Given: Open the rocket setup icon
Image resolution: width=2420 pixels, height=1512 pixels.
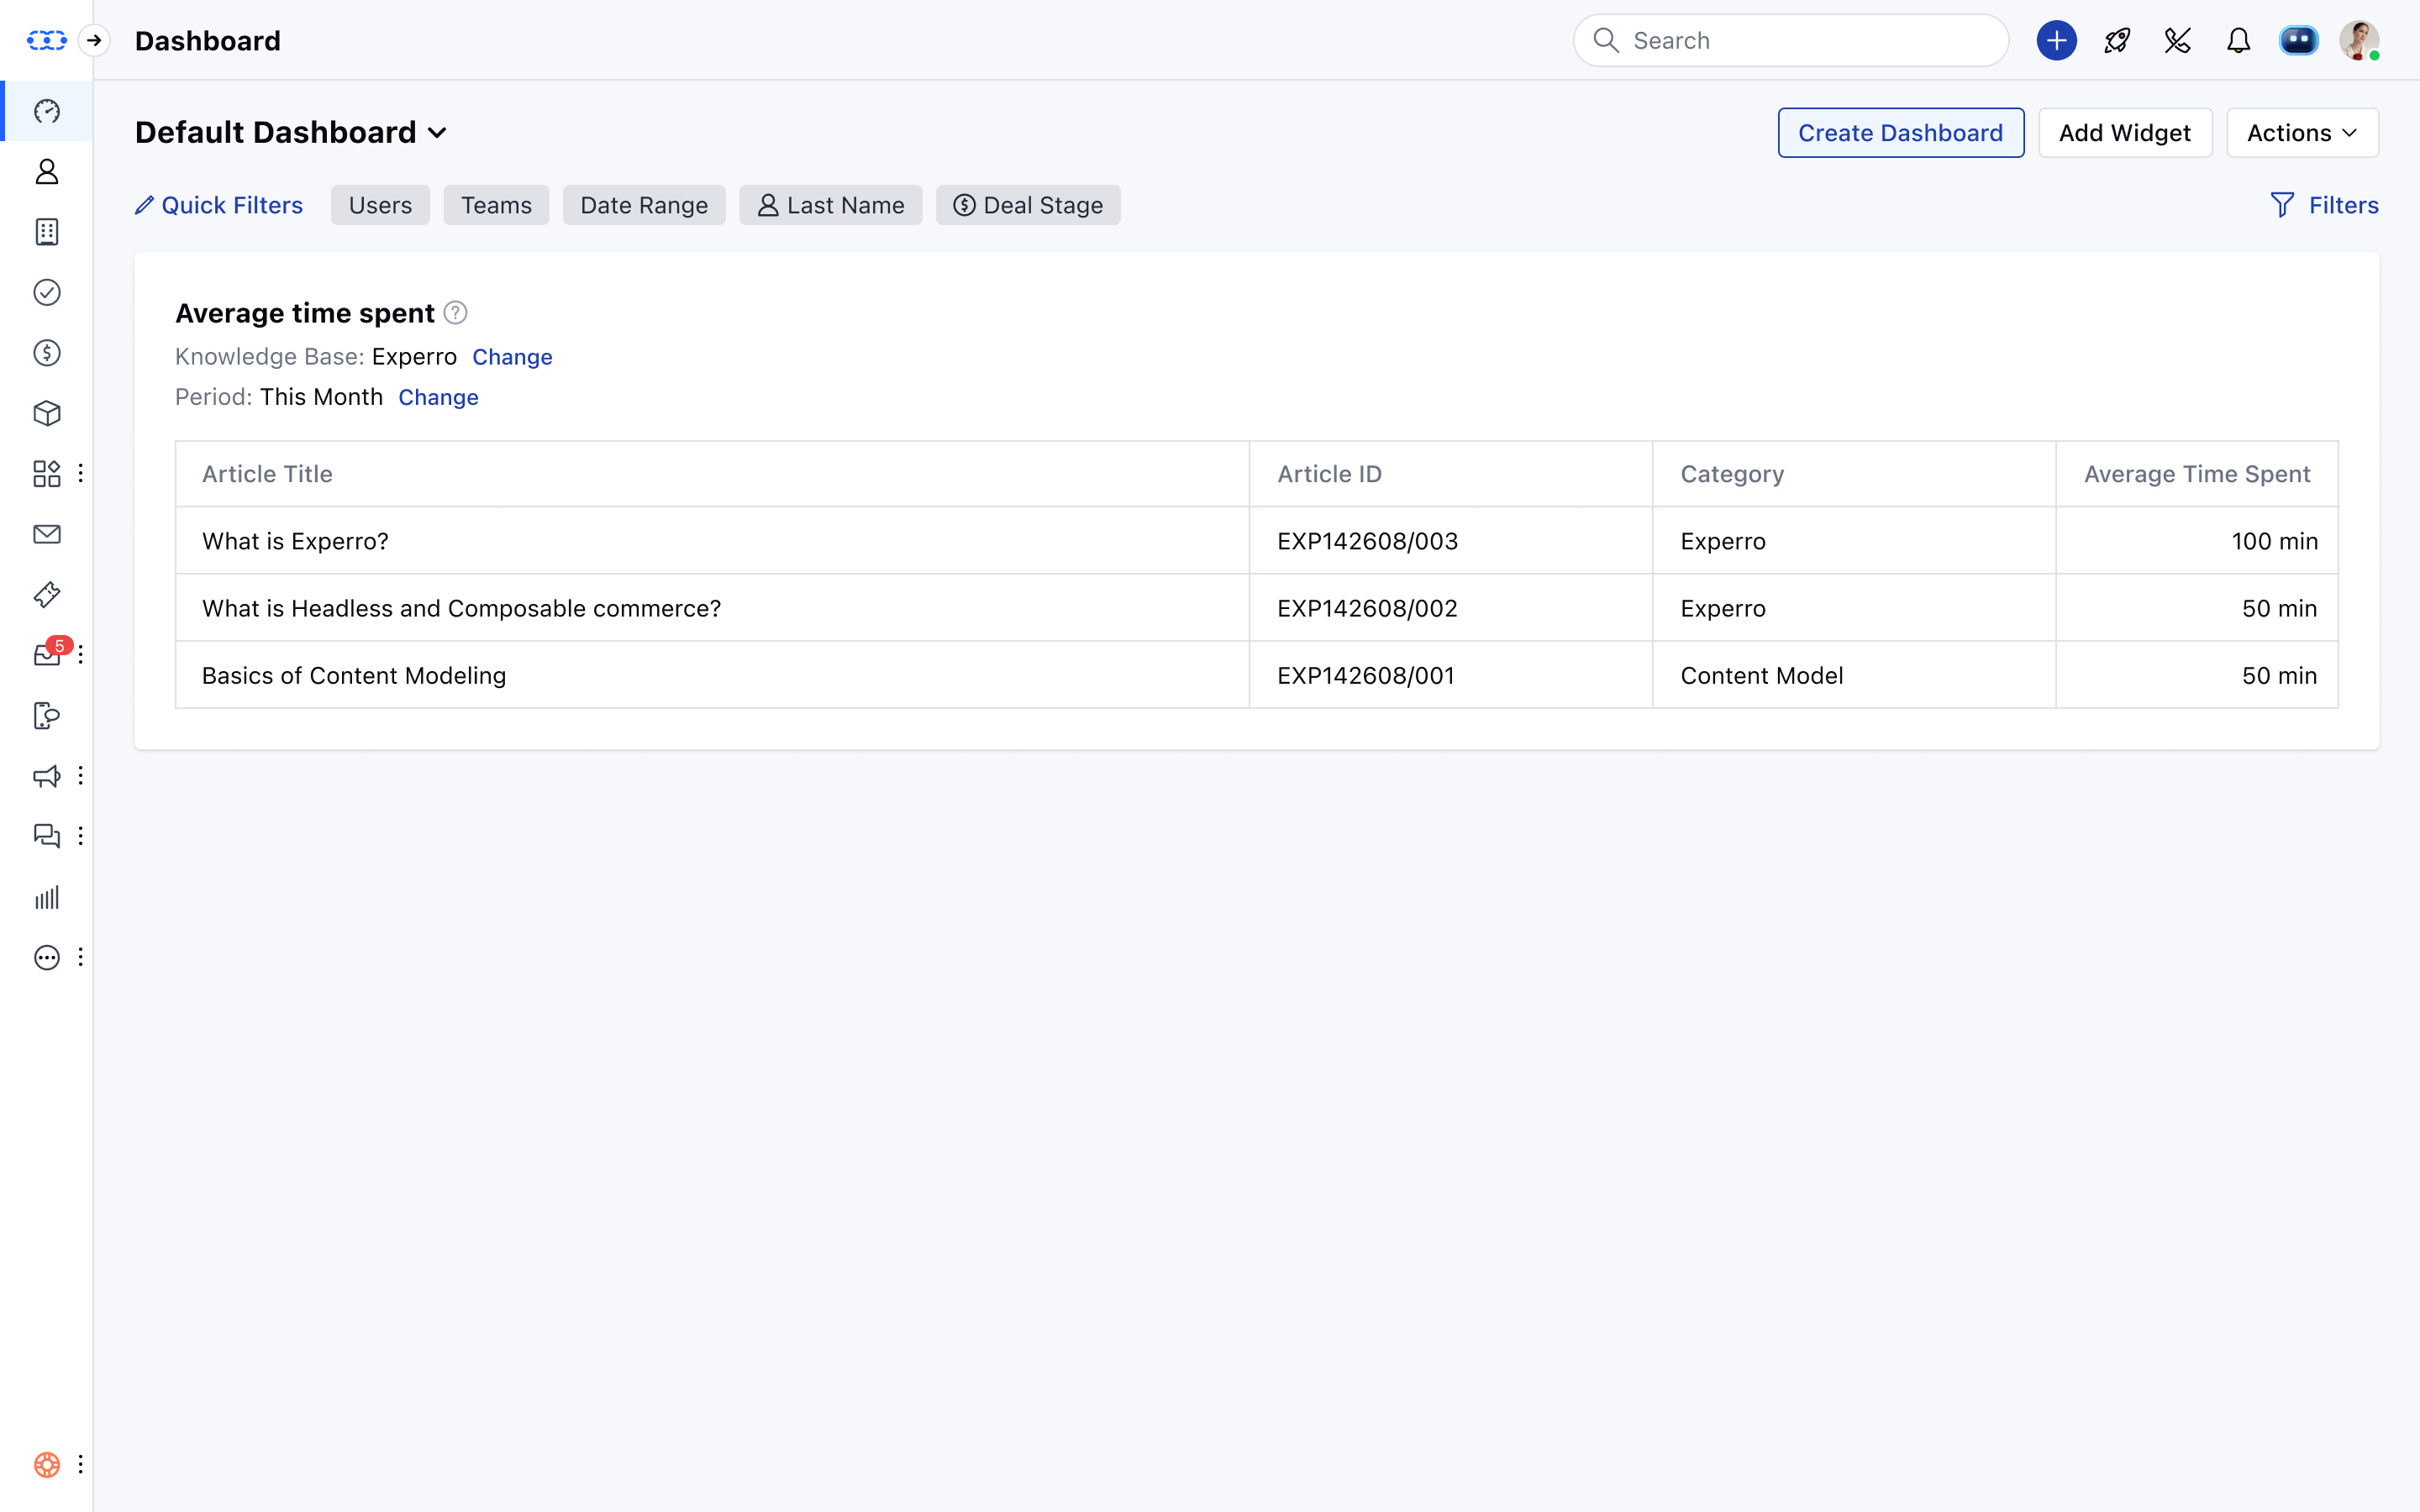Looking at the screenshot, I should pos(2117,40).
